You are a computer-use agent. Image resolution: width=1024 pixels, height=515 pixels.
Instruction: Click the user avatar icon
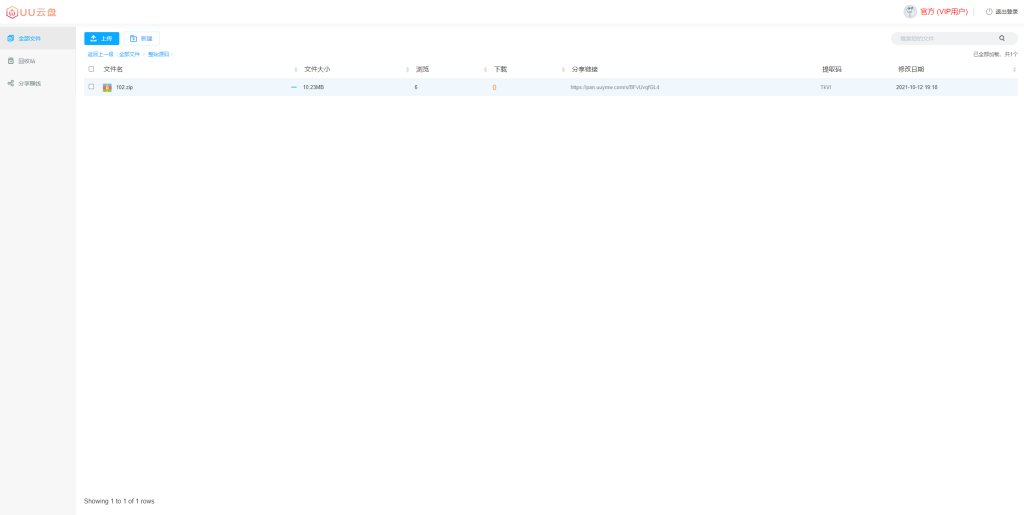pos(910,12)
